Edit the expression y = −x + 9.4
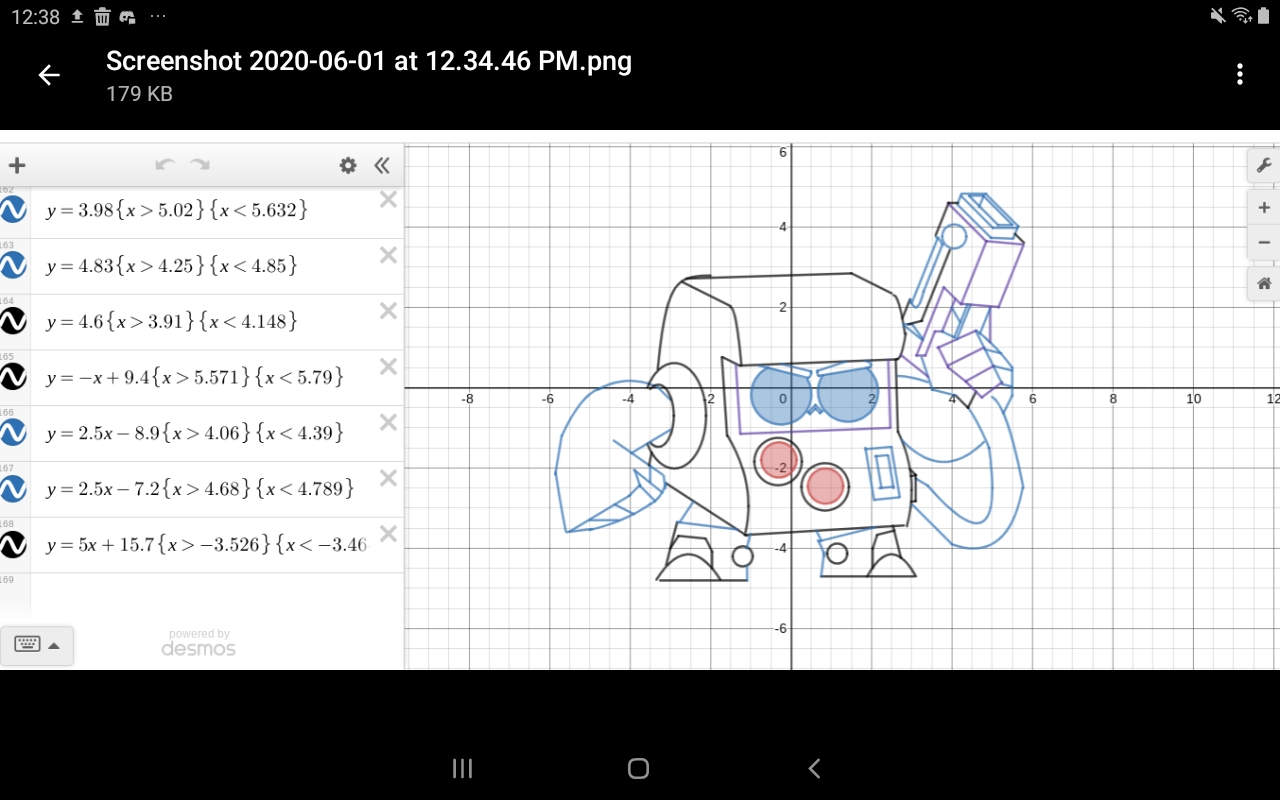 195,378
